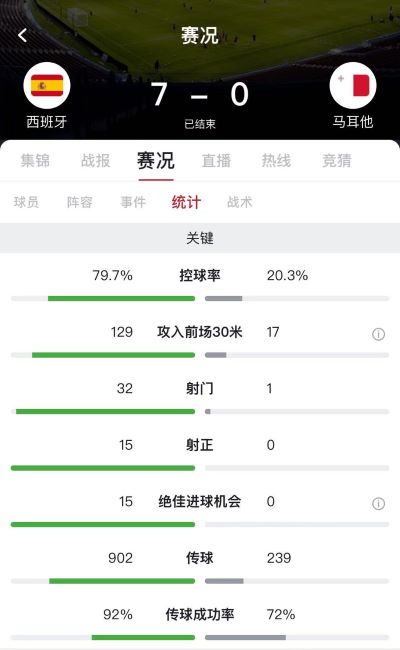The width and height of the screenshot is (400, 650).
Task: Tap the 西班牙 team name
Action: 47,122
